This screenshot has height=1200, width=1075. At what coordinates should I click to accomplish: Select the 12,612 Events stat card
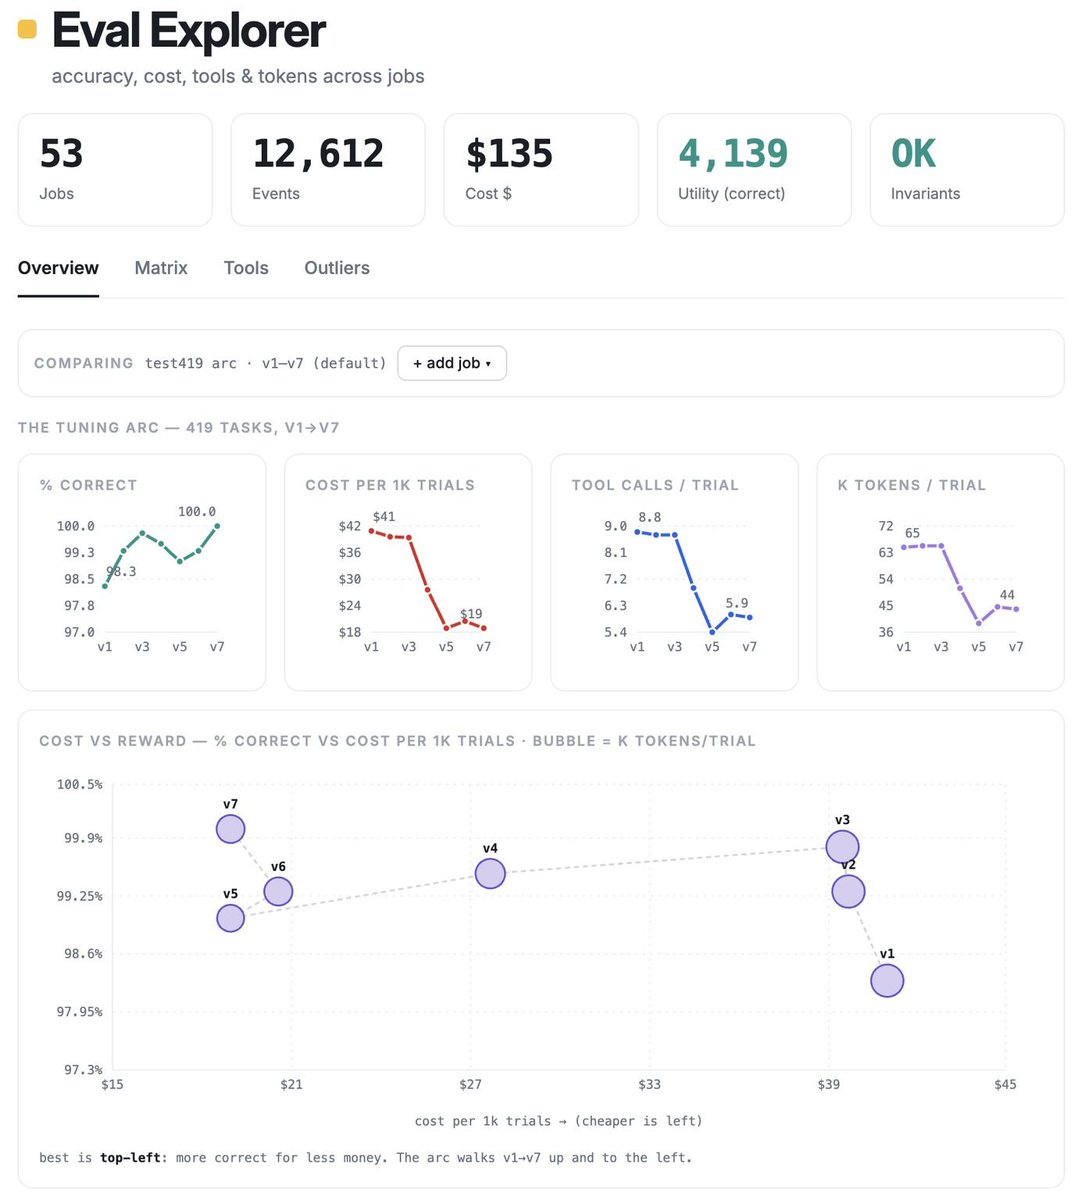click(x=328, y=170)
